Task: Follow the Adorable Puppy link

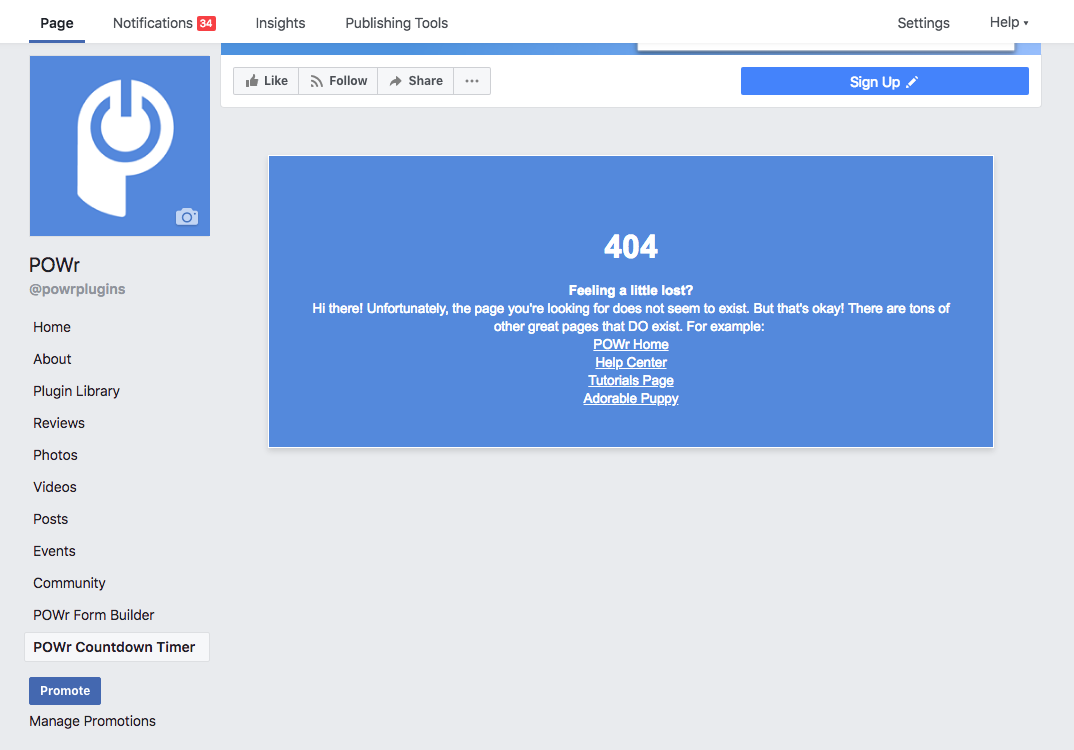Action: point(631,399)
